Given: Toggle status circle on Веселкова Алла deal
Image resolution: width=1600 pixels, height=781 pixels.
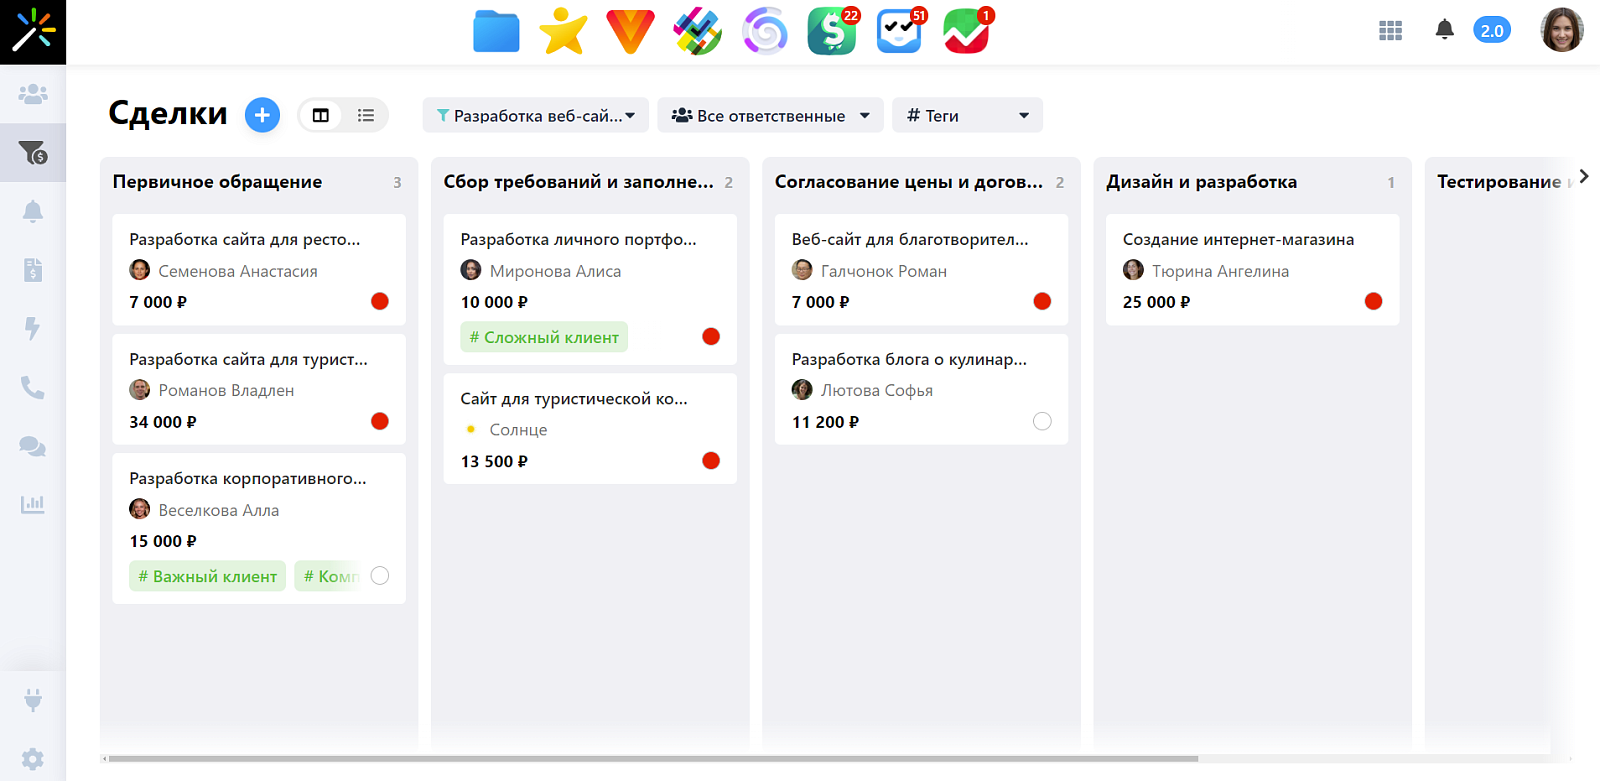Looking at the screenshot, I should pos(380,576).
